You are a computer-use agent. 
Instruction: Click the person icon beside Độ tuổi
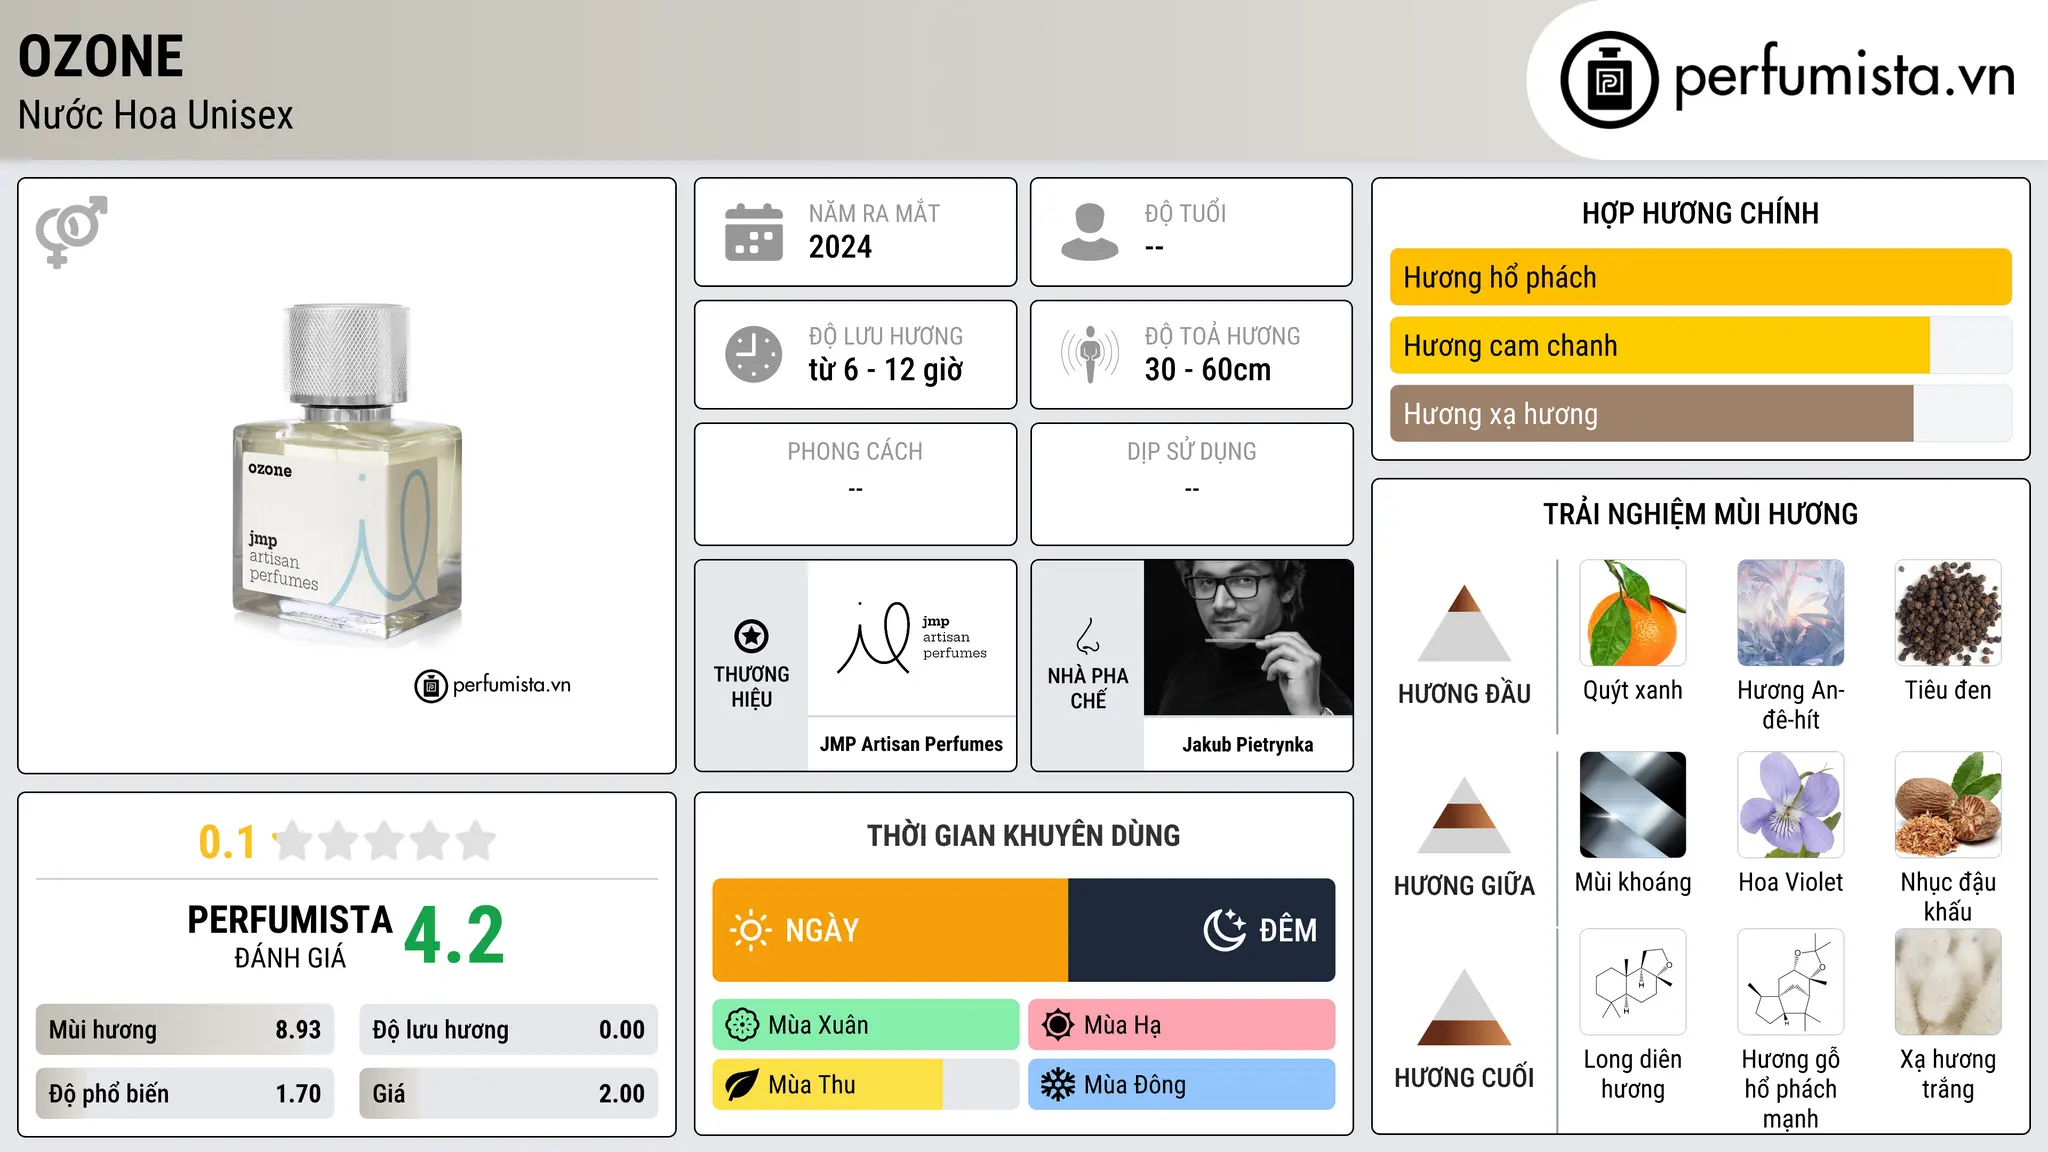(1089, 232)
